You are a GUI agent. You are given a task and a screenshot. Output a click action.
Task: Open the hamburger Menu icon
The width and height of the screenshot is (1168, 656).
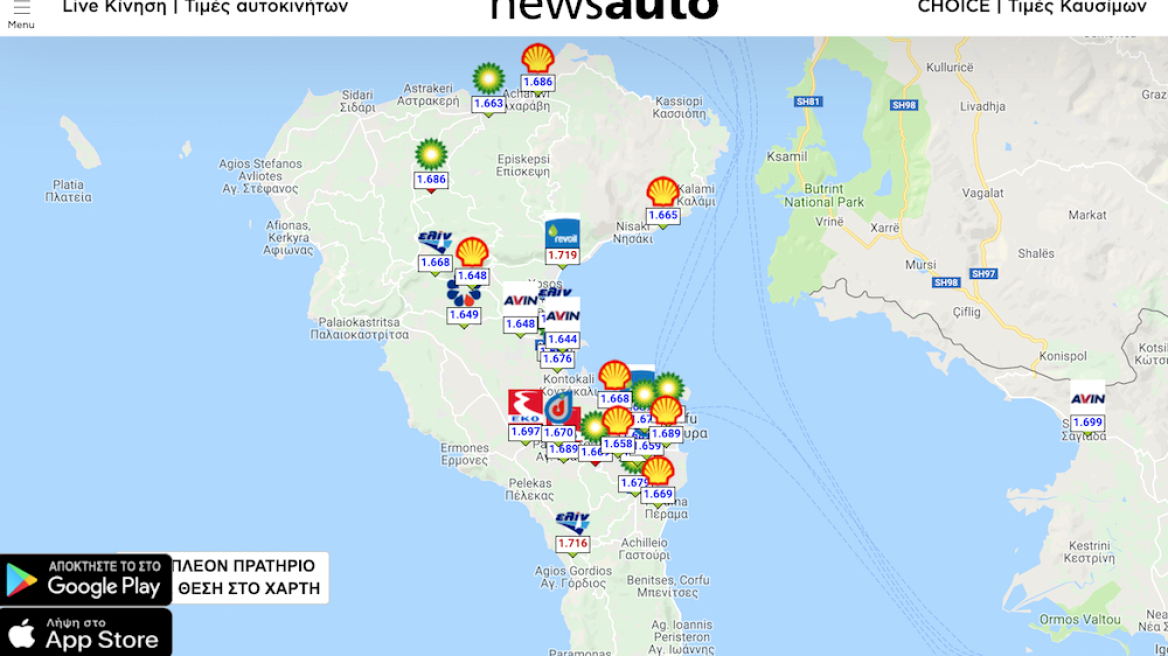(x=21, y=10)
